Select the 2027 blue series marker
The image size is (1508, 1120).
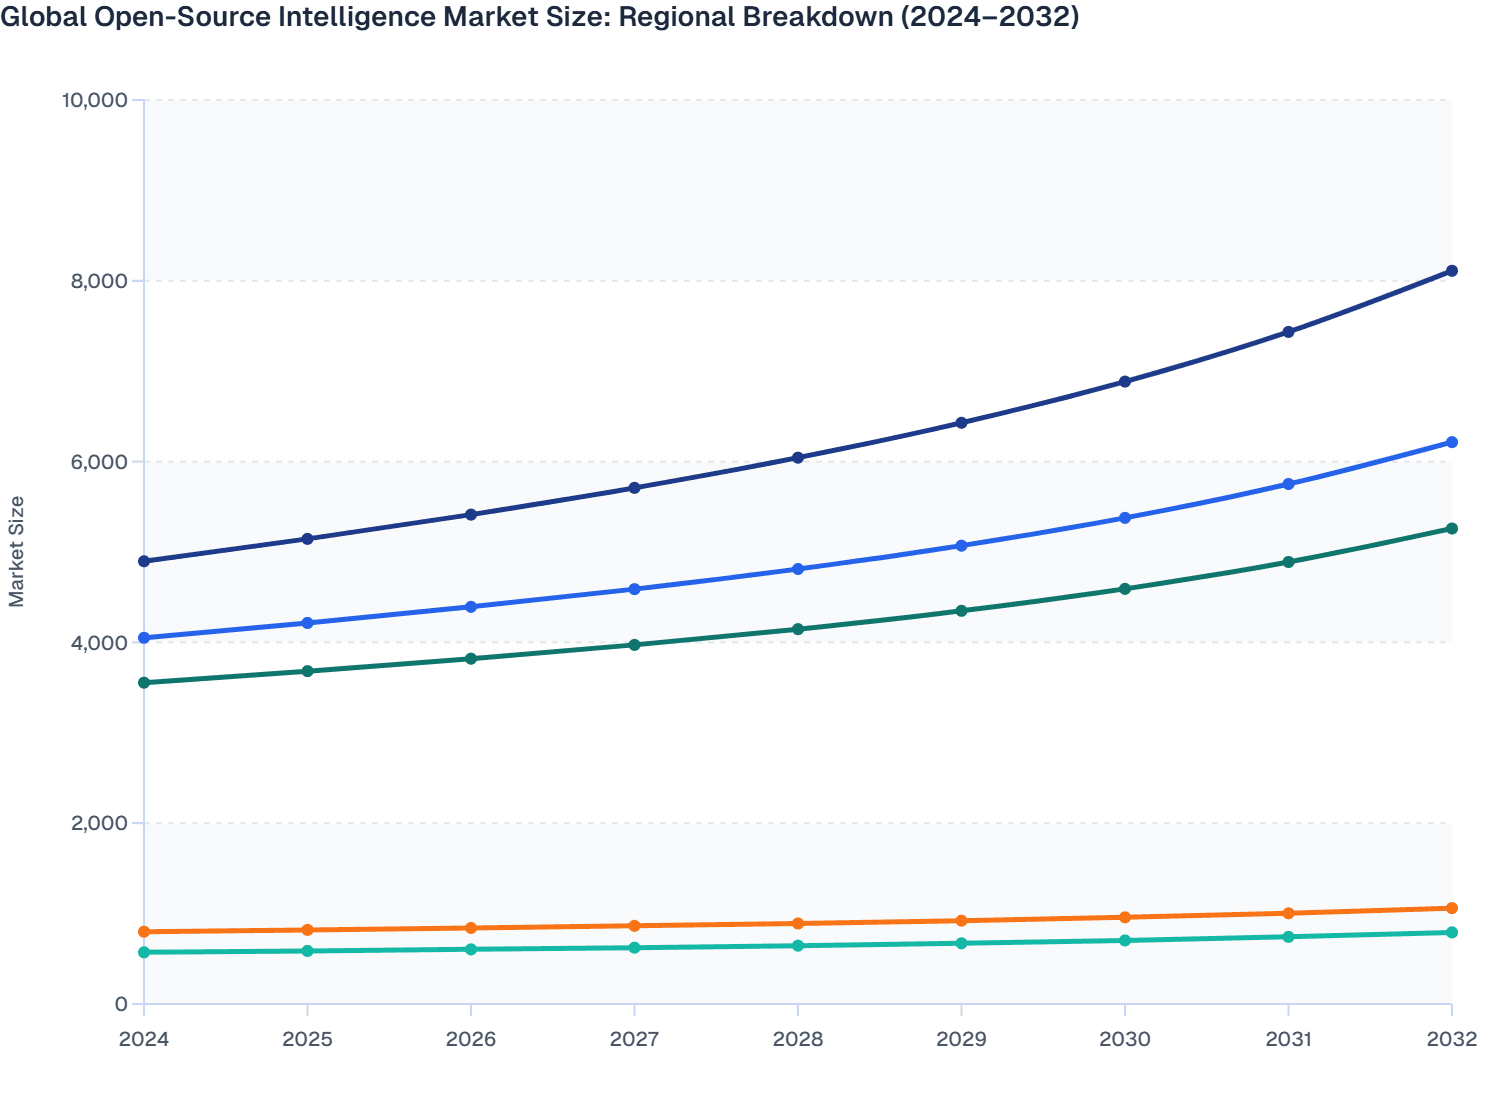pos(634,589)
